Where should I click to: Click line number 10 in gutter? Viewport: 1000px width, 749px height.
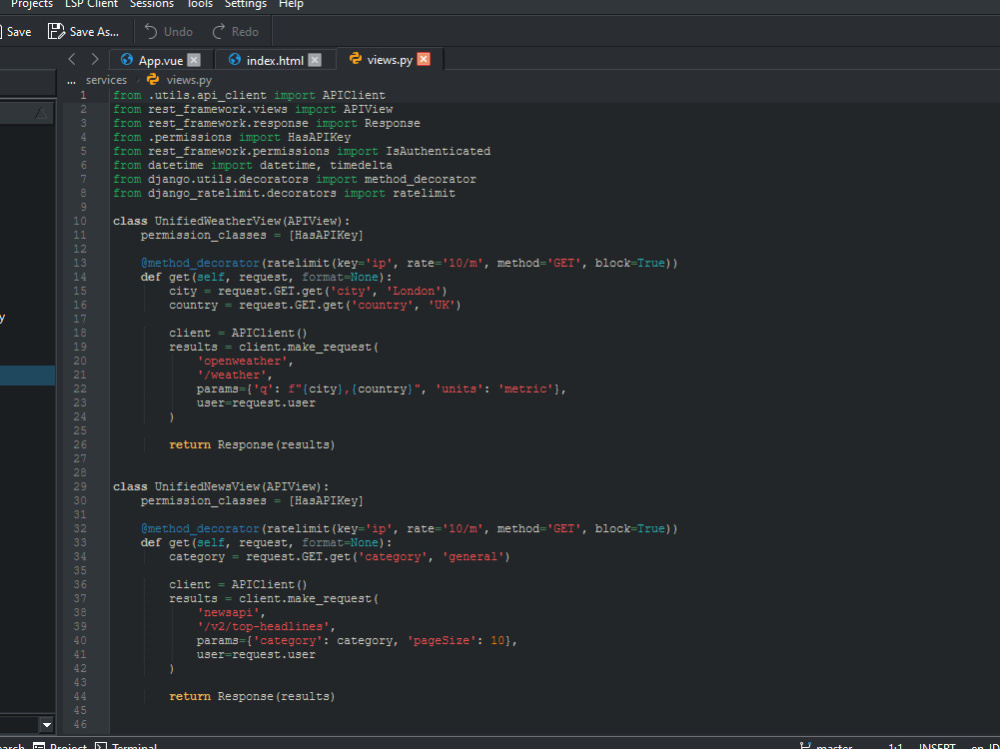pos(80,221)
